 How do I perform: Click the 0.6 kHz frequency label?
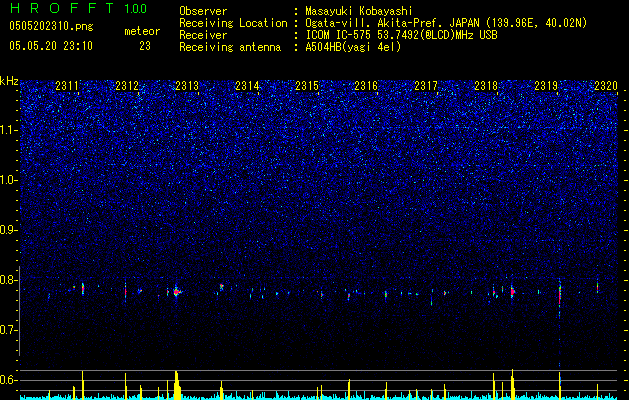click(x=9, y=380)
